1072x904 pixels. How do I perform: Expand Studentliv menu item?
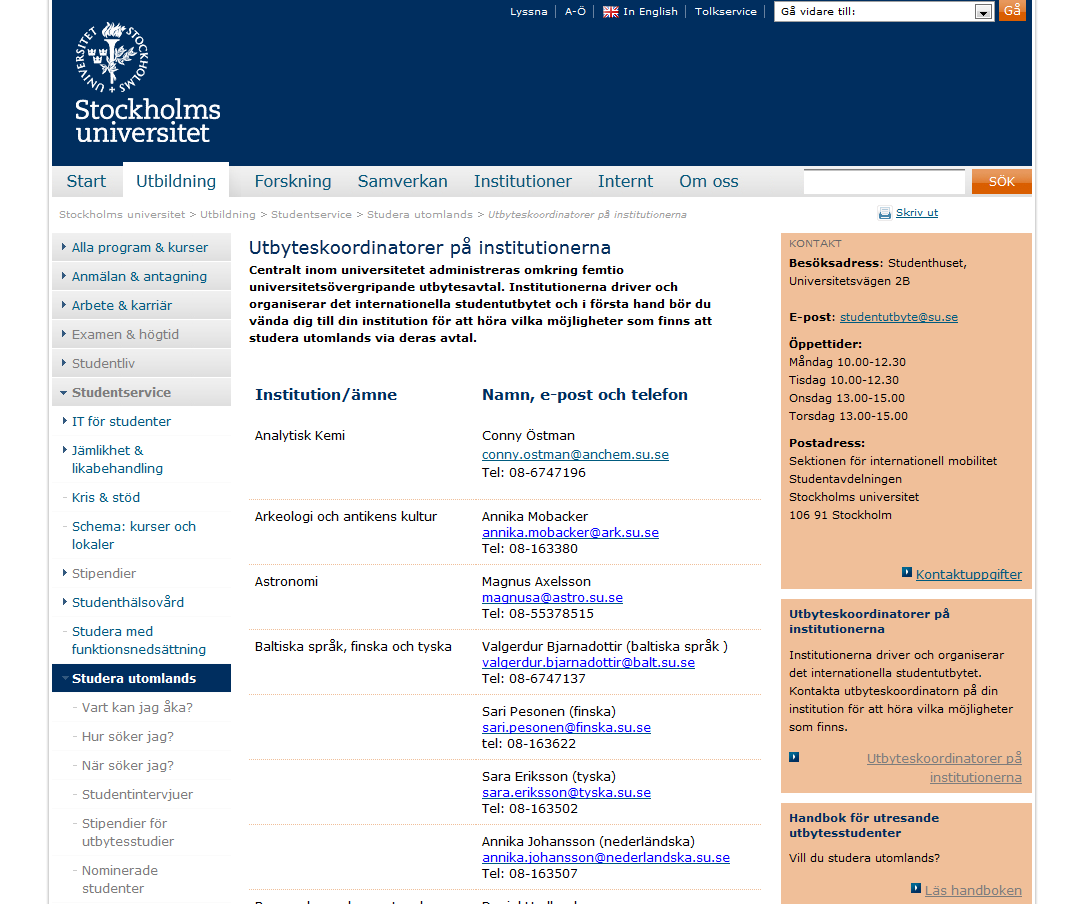(141, 364)
